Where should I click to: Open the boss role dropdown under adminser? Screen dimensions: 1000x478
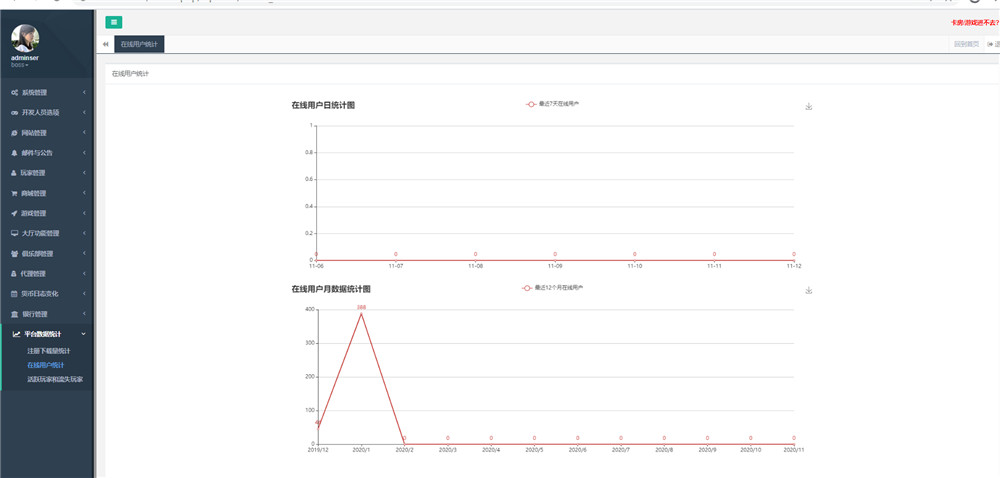[x=20, y=65]
